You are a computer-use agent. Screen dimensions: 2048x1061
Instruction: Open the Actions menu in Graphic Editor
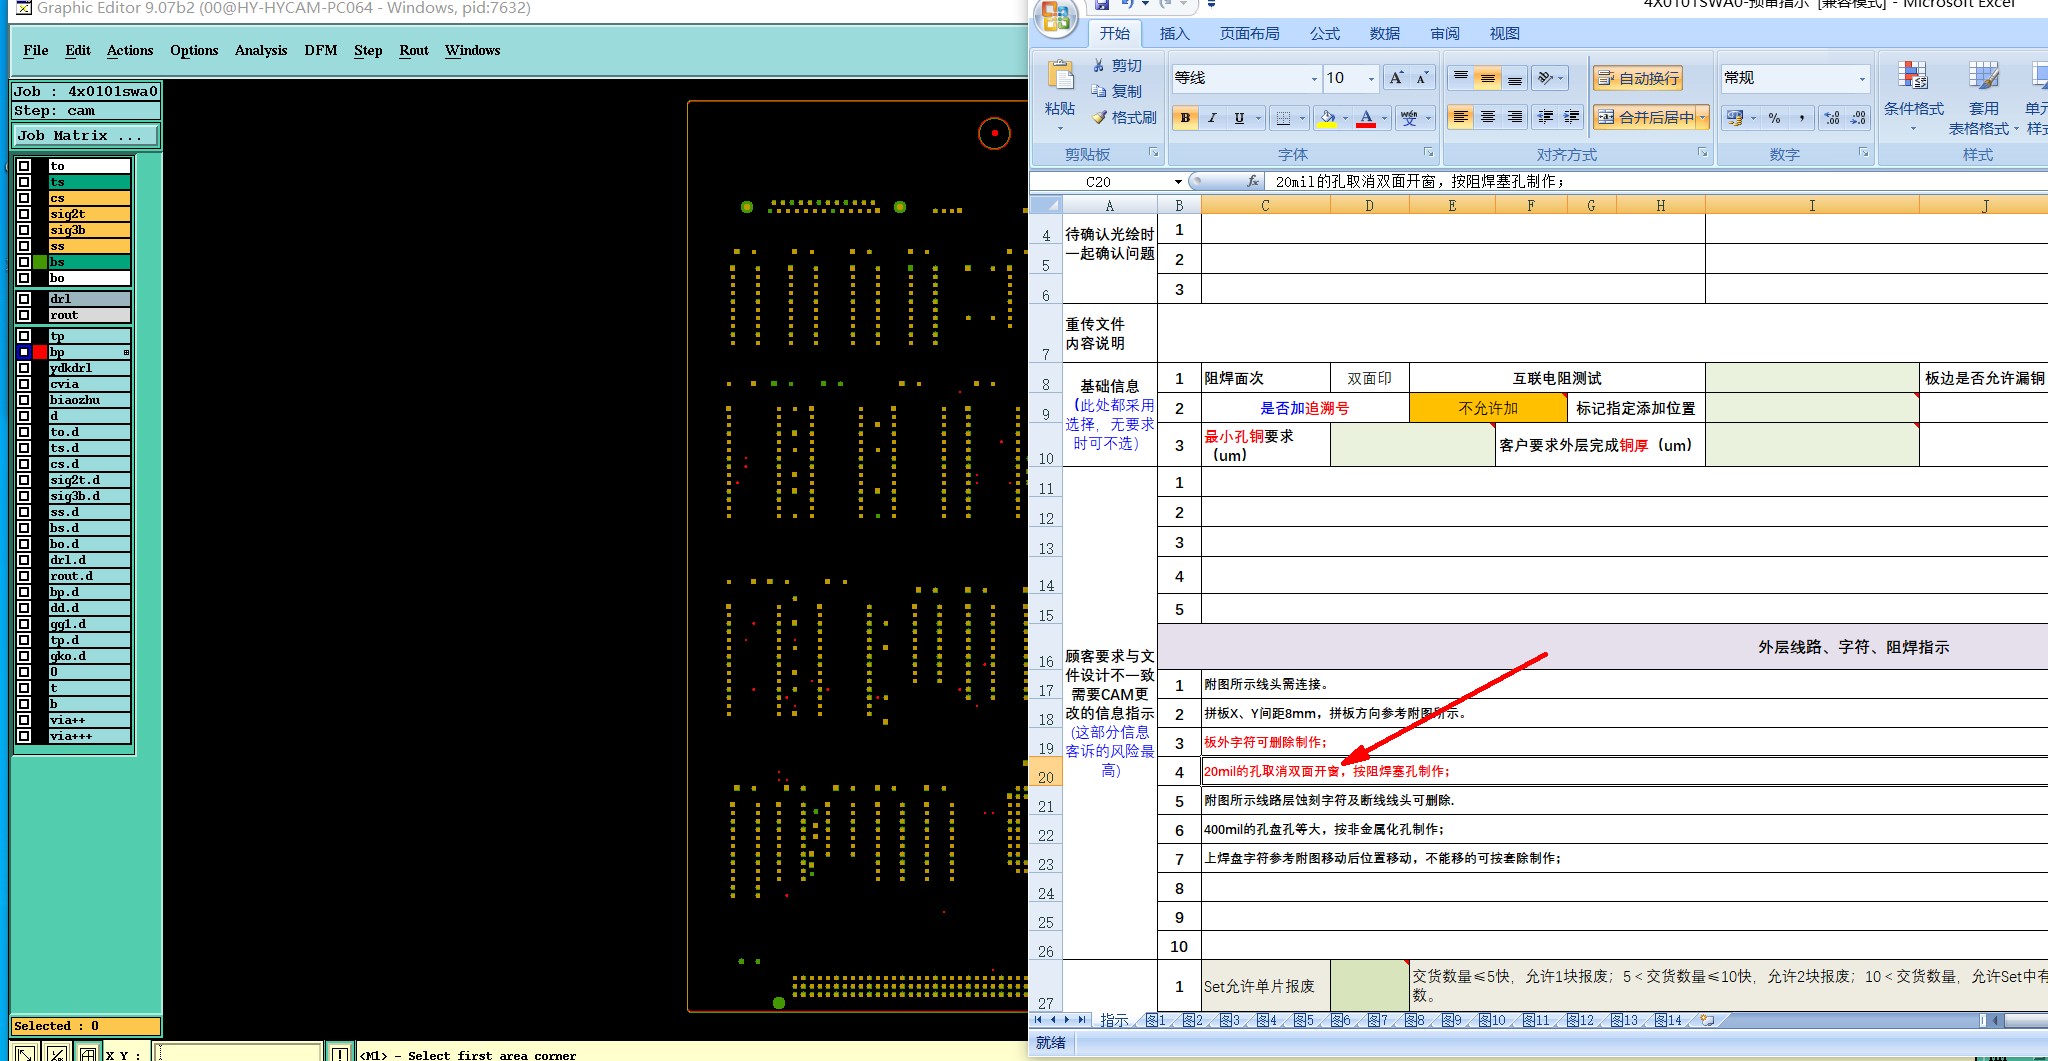(130, 50)
